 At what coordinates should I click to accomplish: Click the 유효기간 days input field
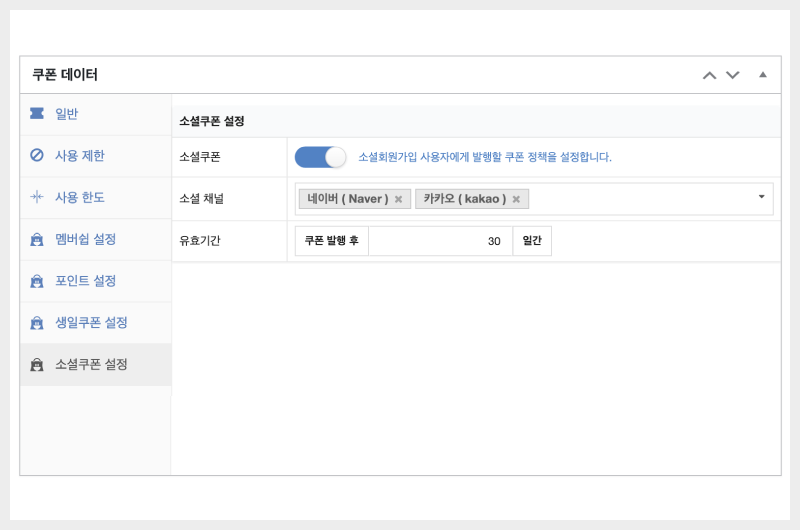click(440, 241)
